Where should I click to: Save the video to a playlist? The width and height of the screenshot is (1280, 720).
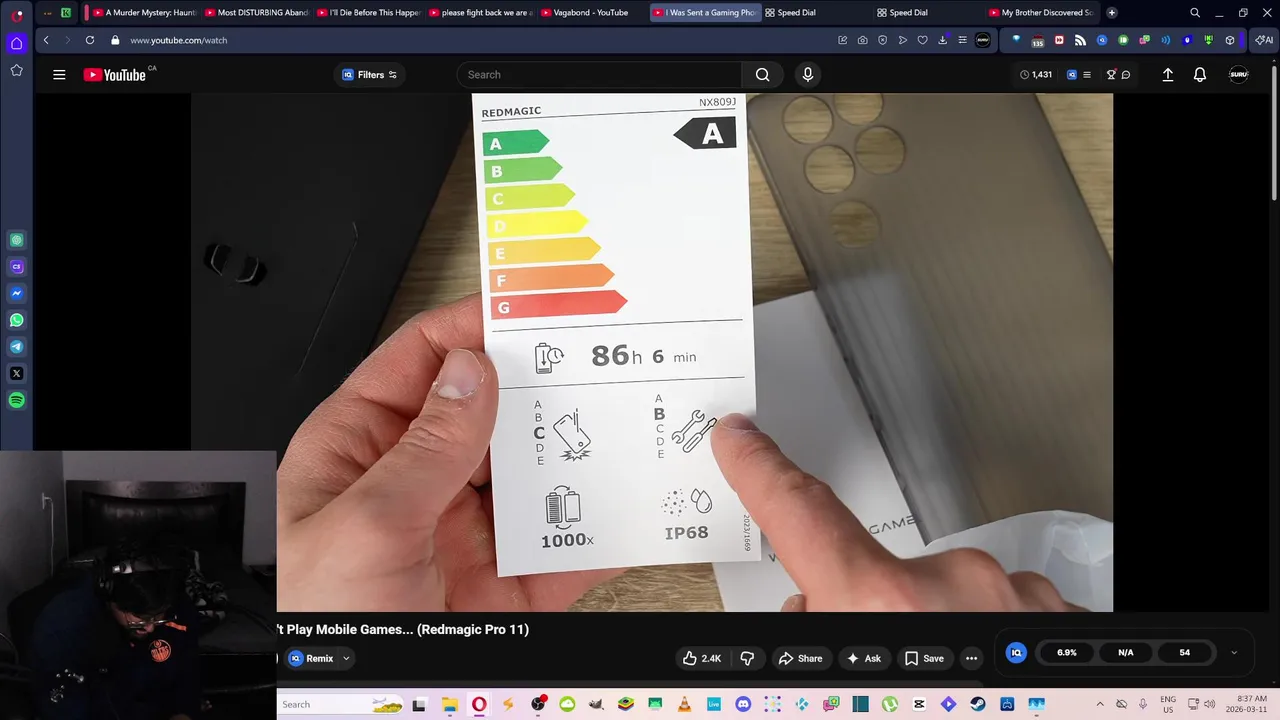coord(924,658)
